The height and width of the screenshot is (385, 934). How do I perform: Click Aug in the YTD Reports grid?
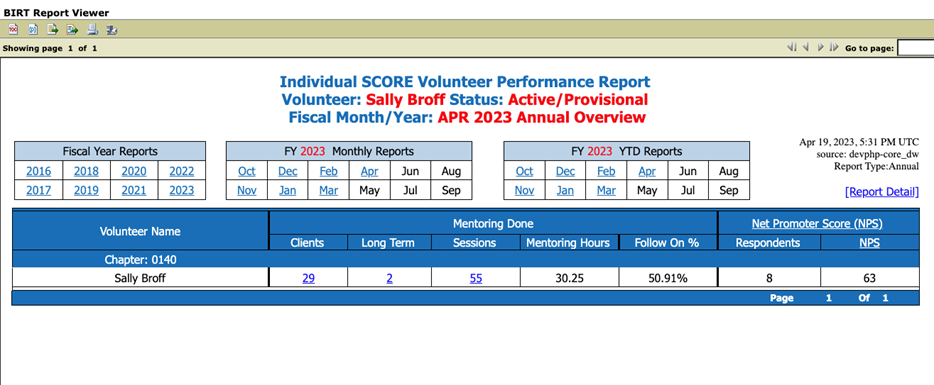pyautogui.click(x=728, y=172)
